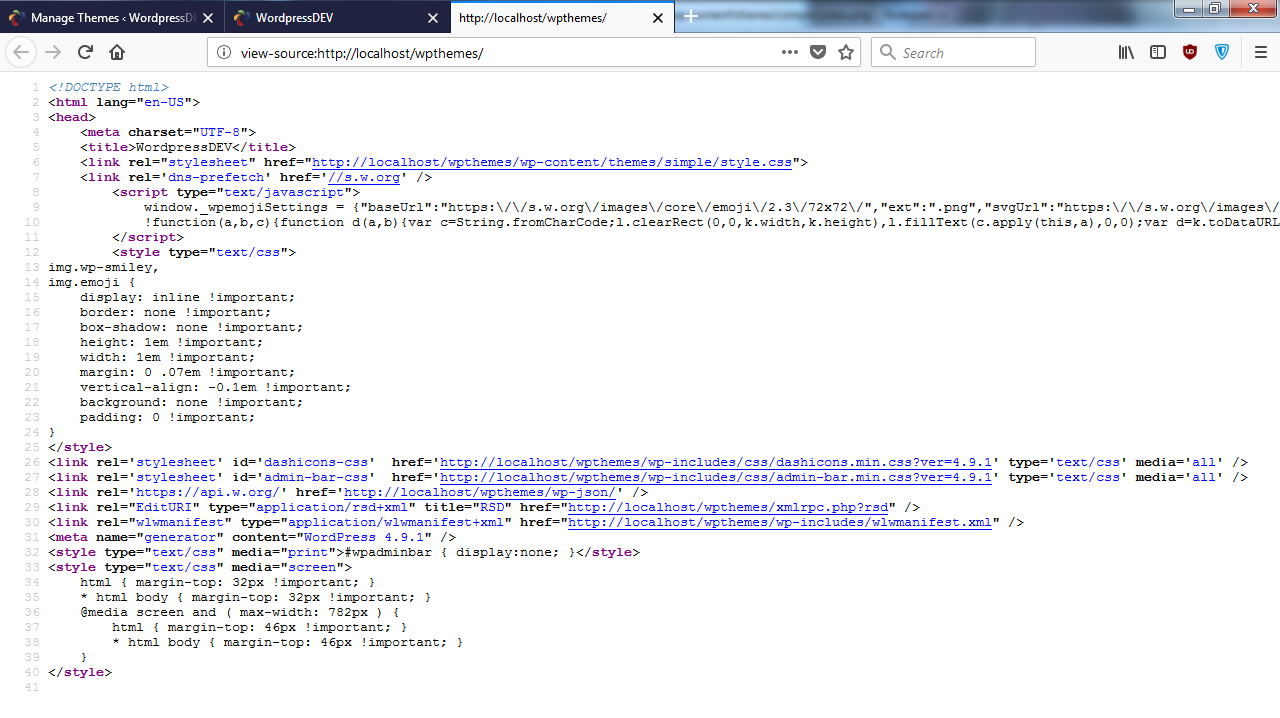The image size is (1280, 718).
Task: Open dashicons.min.css stylesheet link
Action: pyautogui.click(x=716, y=462)
